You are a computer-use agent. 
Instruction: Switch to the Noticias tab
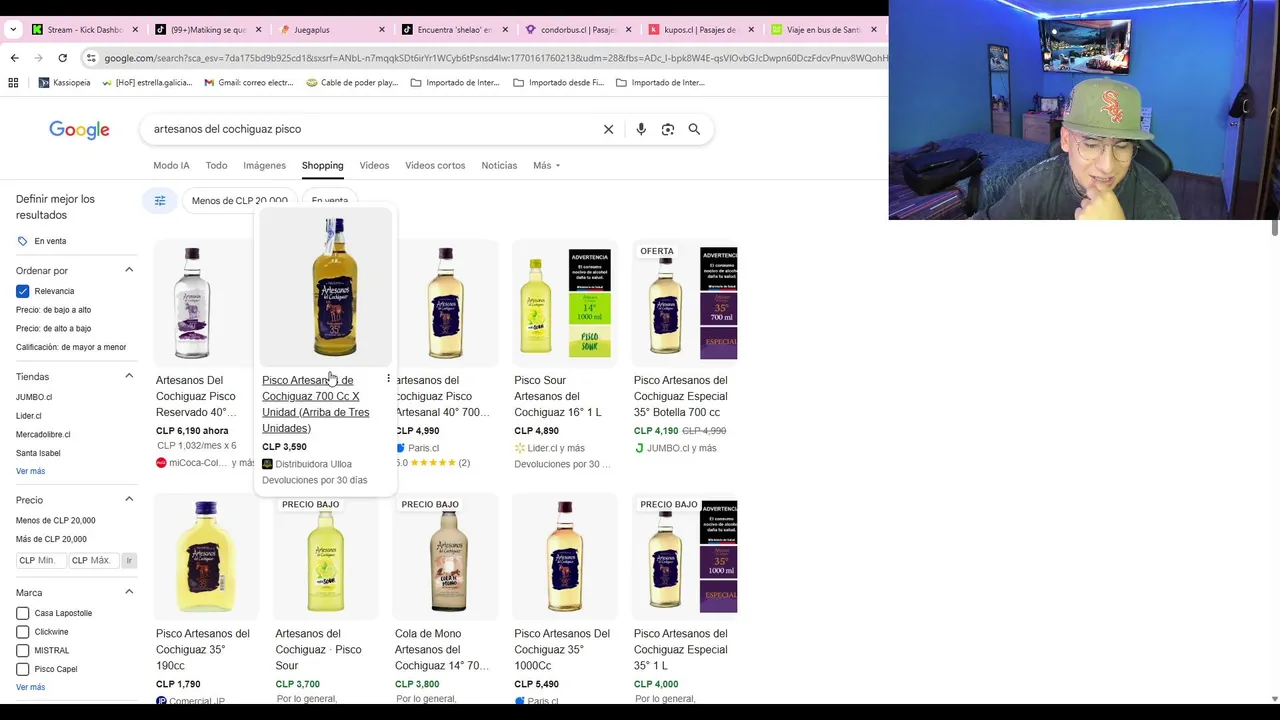click(x=499, y=165)
